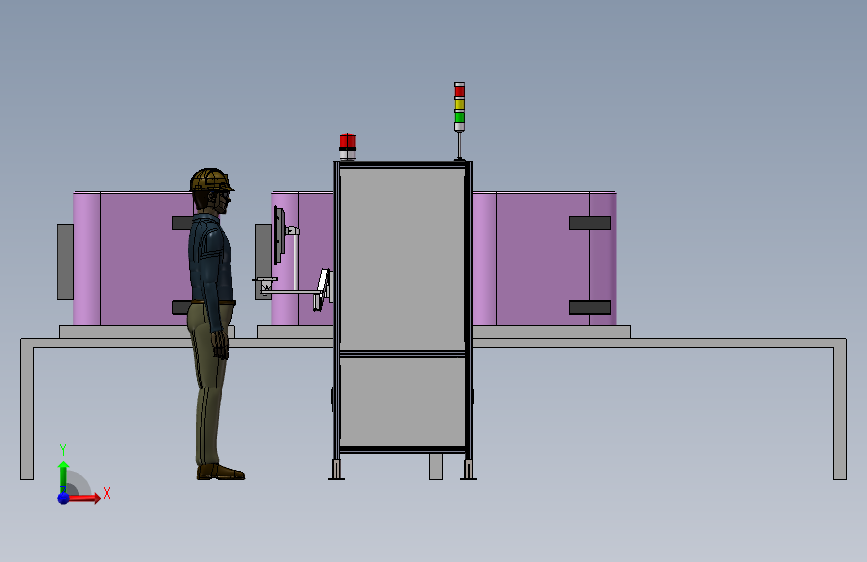Click the Y label of the triad
The image size is (867, 562).
(x=63, y=450)
